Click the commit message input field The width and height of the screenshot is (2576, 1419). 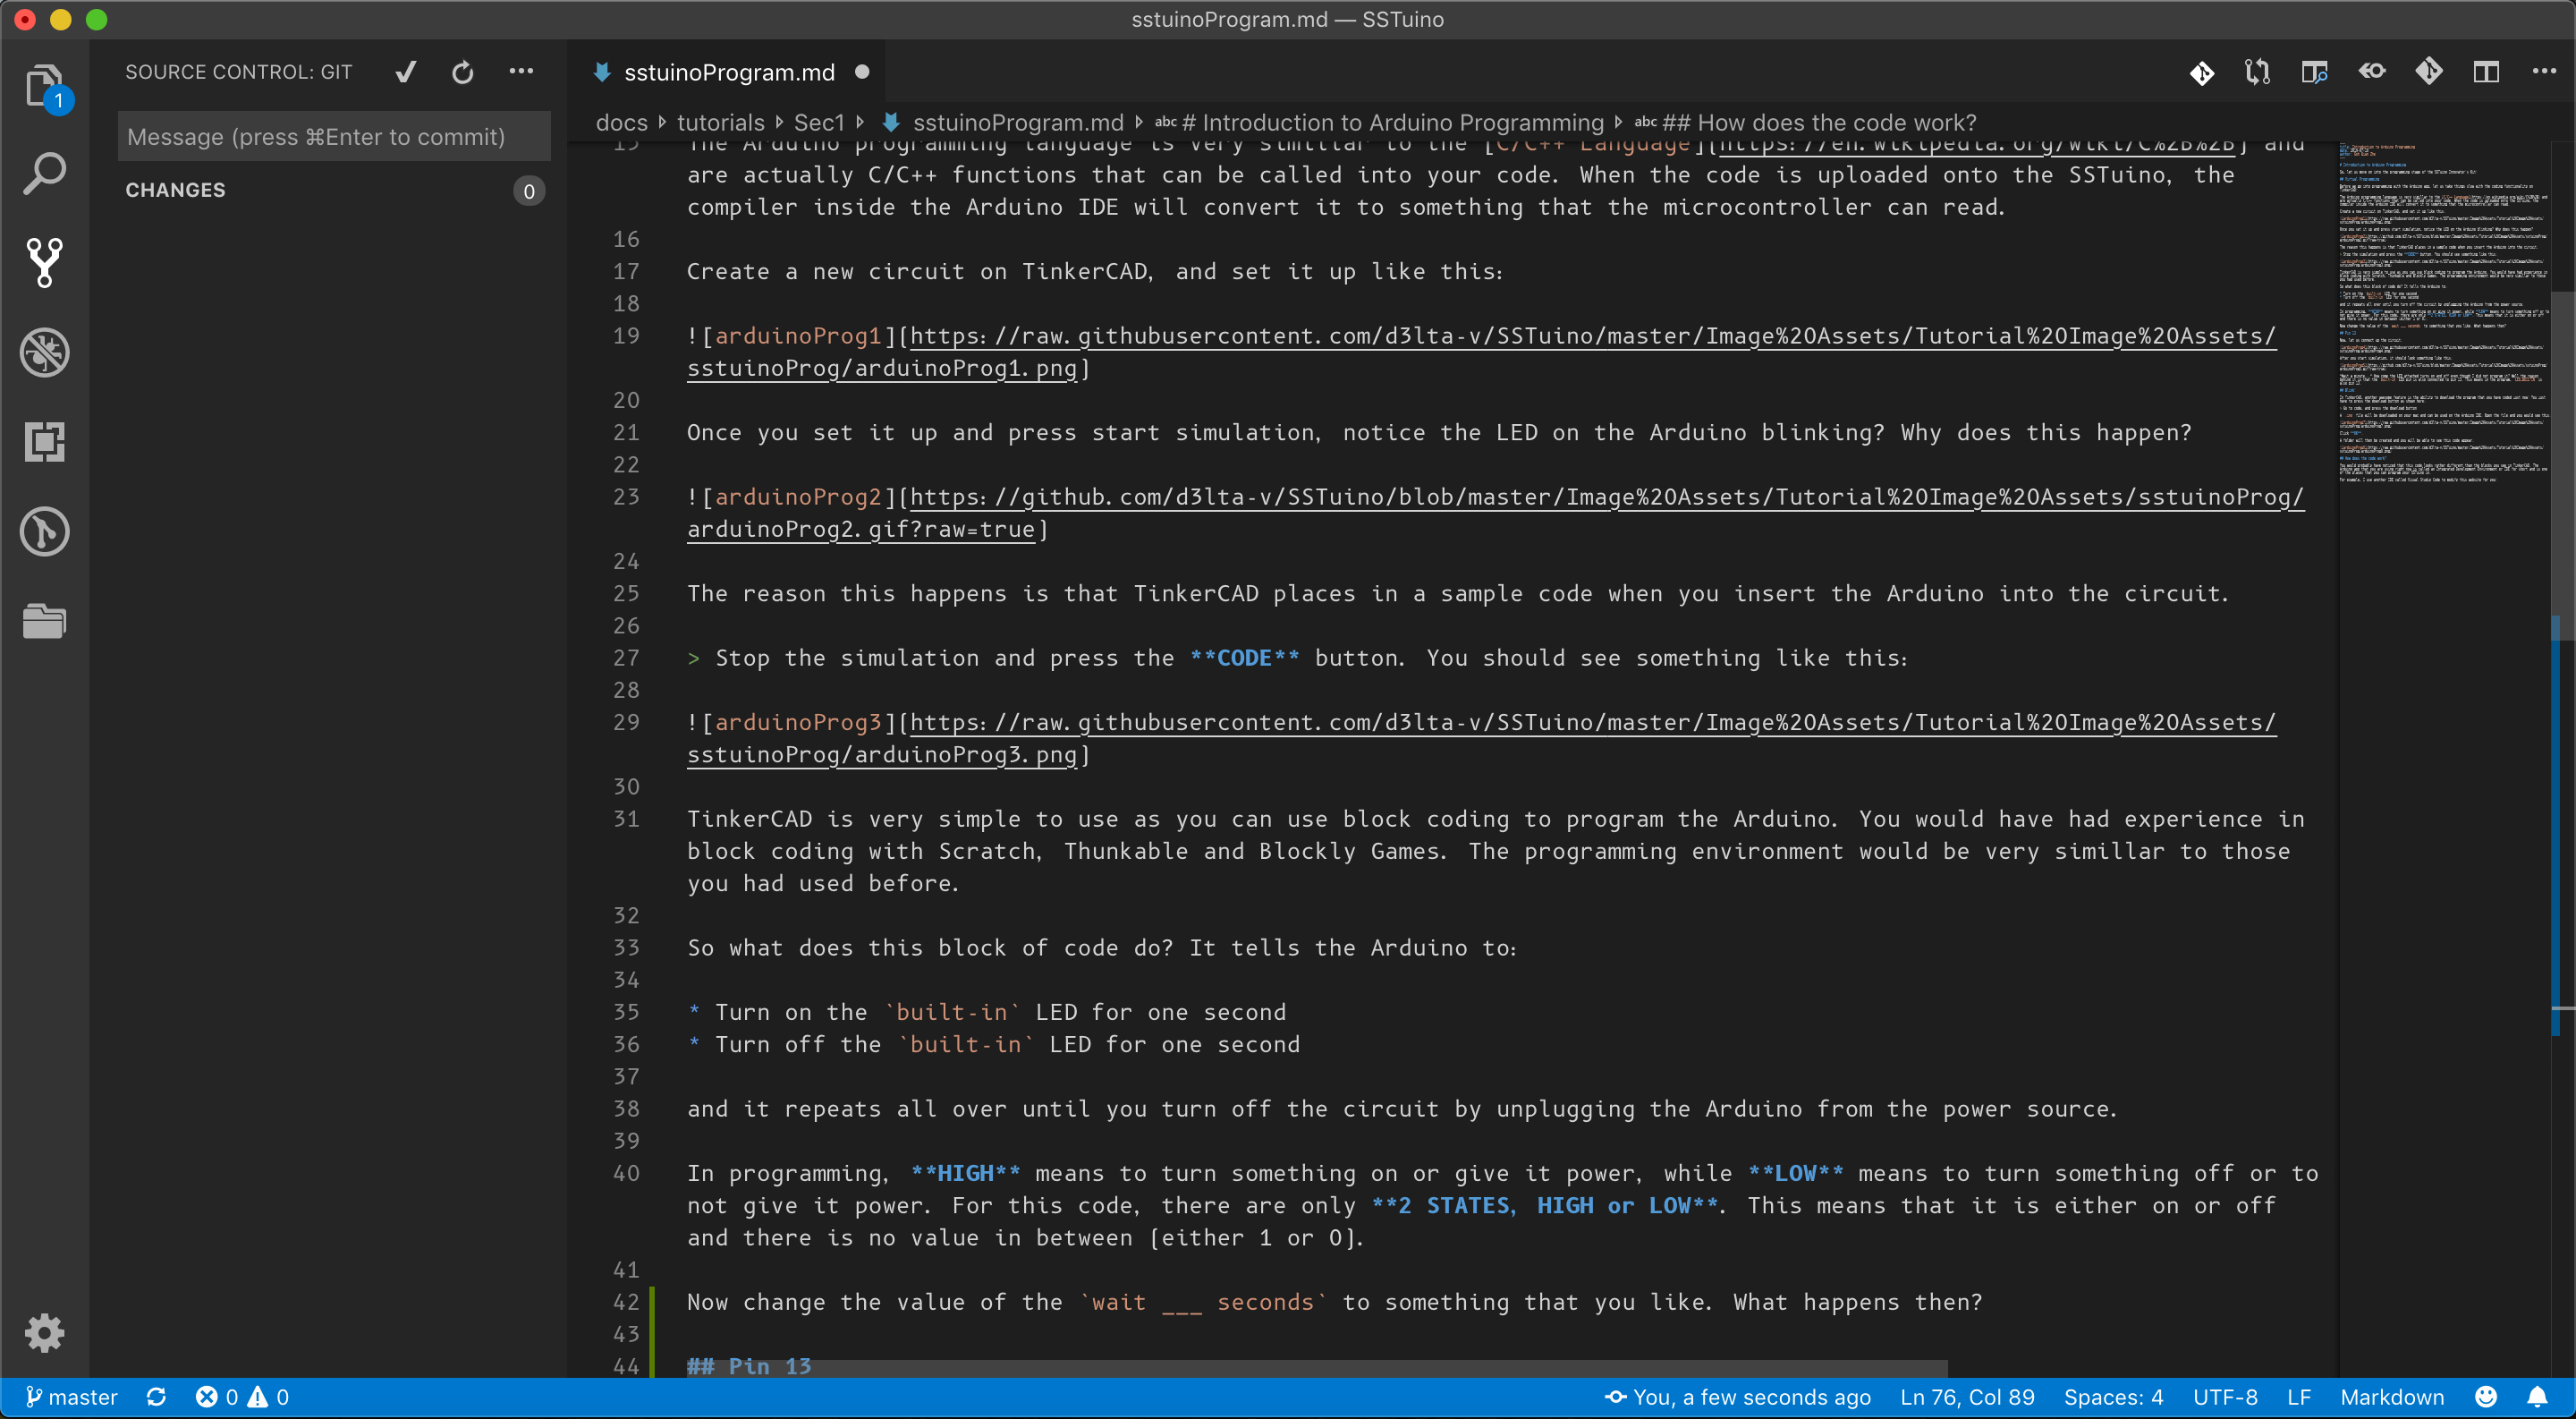[334, 137]
